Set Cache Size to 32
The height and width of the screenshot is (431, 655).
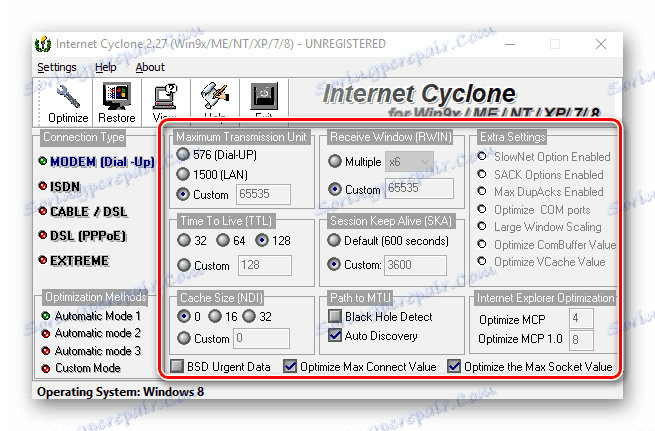click(249, 316)
